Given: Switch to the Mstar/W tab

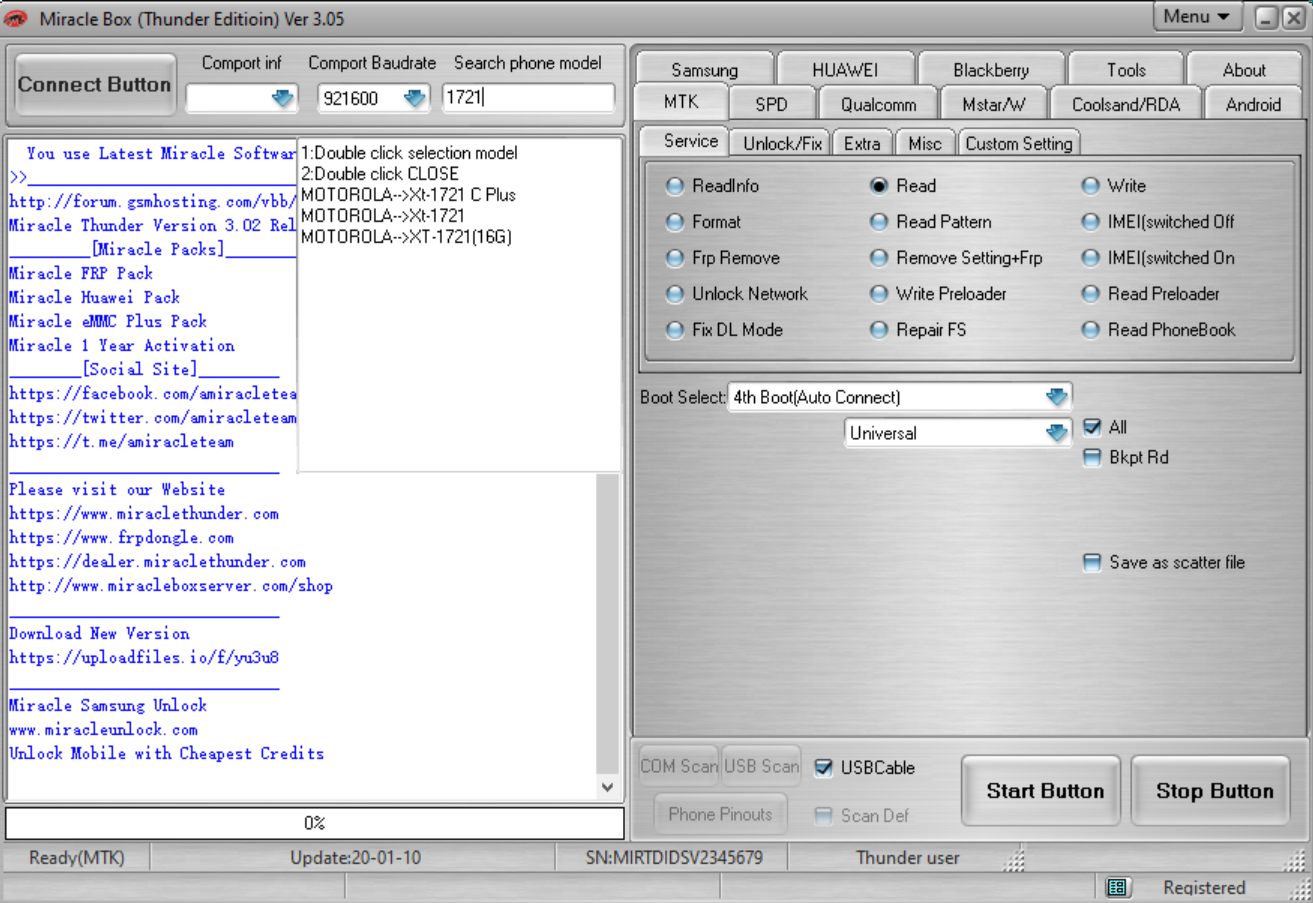Looking at the screenshot, I should point(994,104).
